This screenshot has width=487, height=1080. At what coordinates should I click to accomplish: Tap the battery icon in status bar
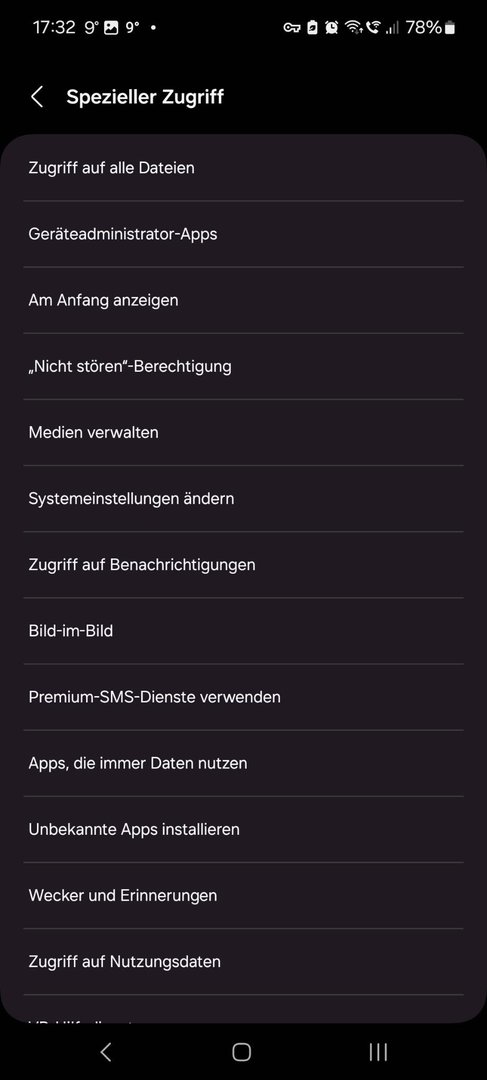(x=450, y=28)
